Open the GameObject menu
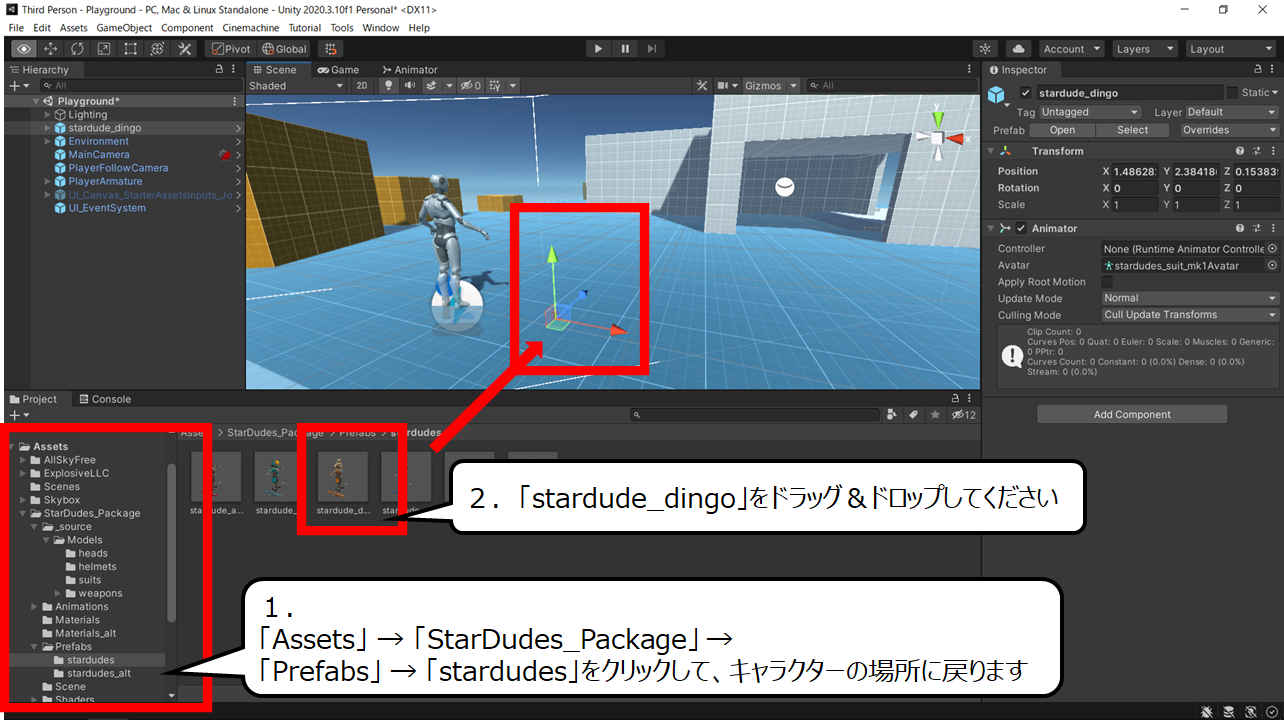Image resolution: width=1284 pixels, height=720 pixels. point(124,28)
